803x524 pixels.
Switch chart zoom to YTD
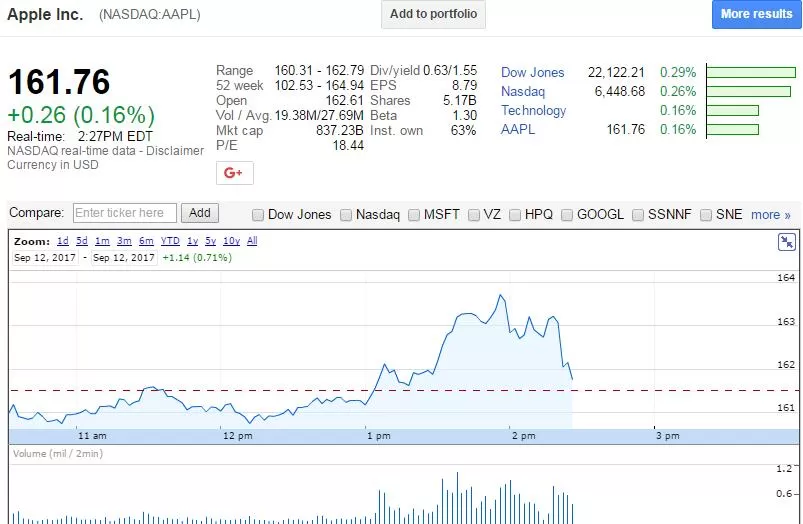pyautogui.click(x=170, y=241)
